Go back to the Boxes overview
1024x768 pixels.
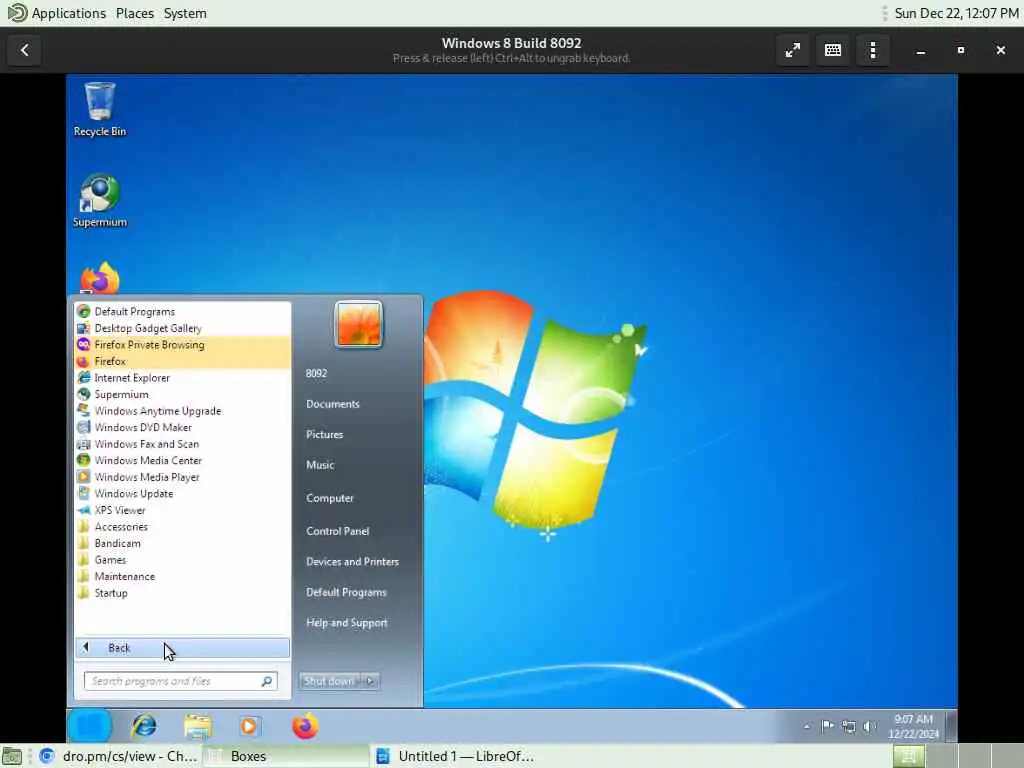(25, 50)
